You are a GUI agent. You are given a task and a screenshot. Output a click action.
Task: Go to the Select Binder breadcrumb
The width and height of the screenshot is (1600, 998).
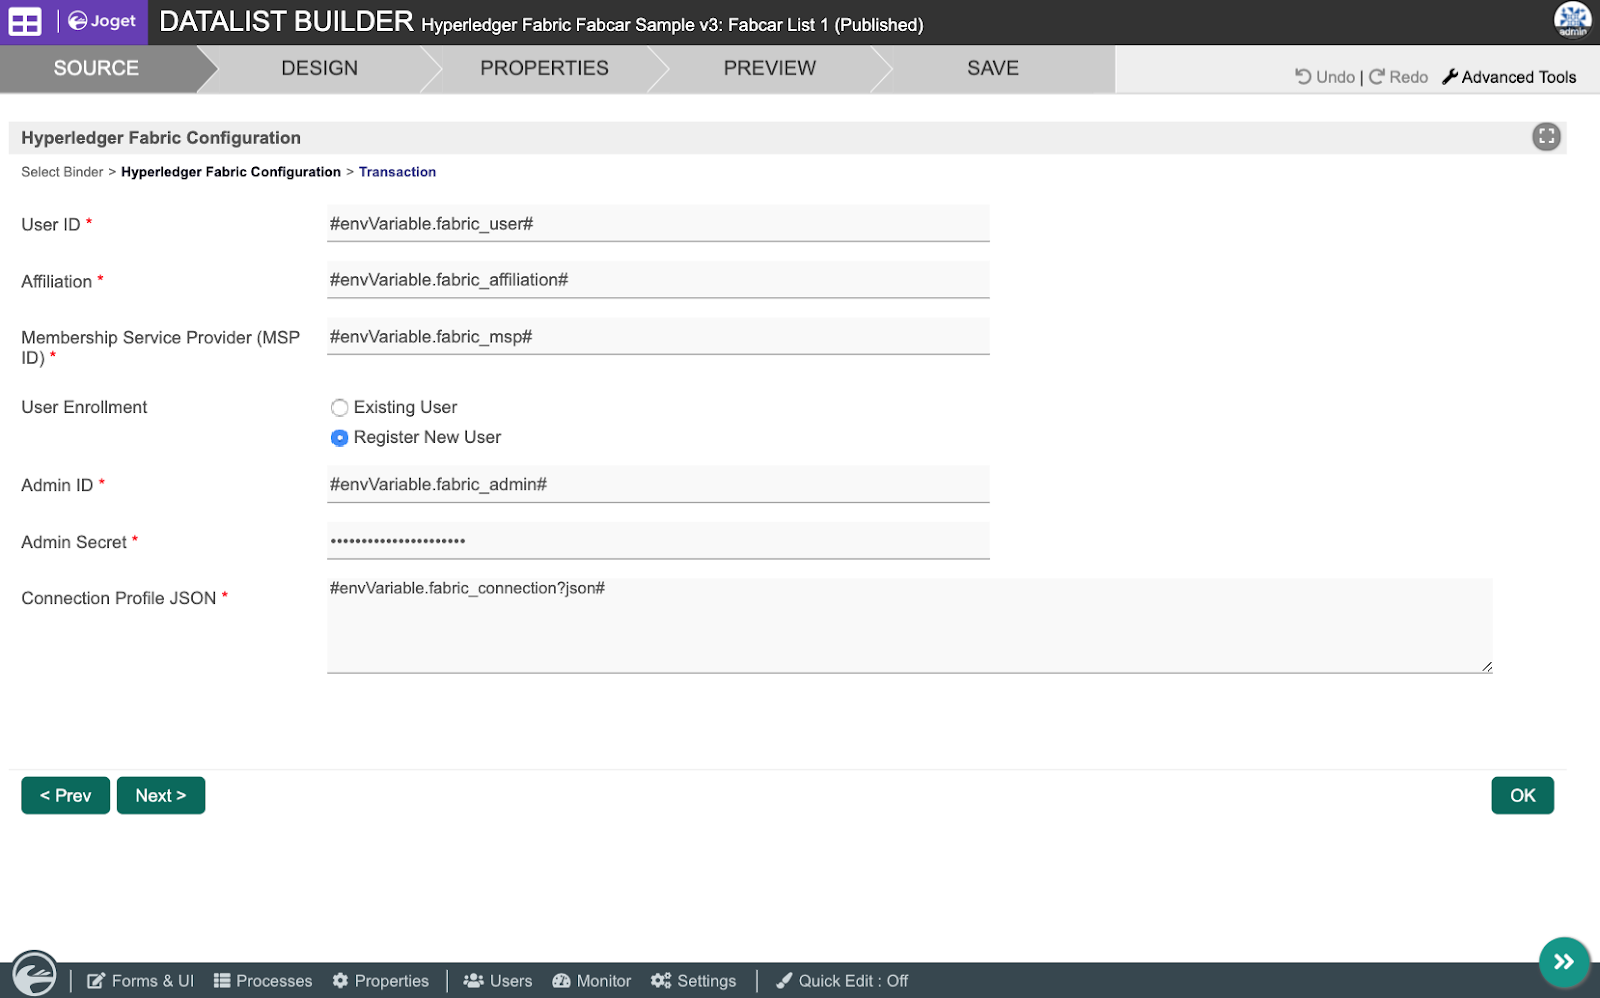click(x=62, y=172)
